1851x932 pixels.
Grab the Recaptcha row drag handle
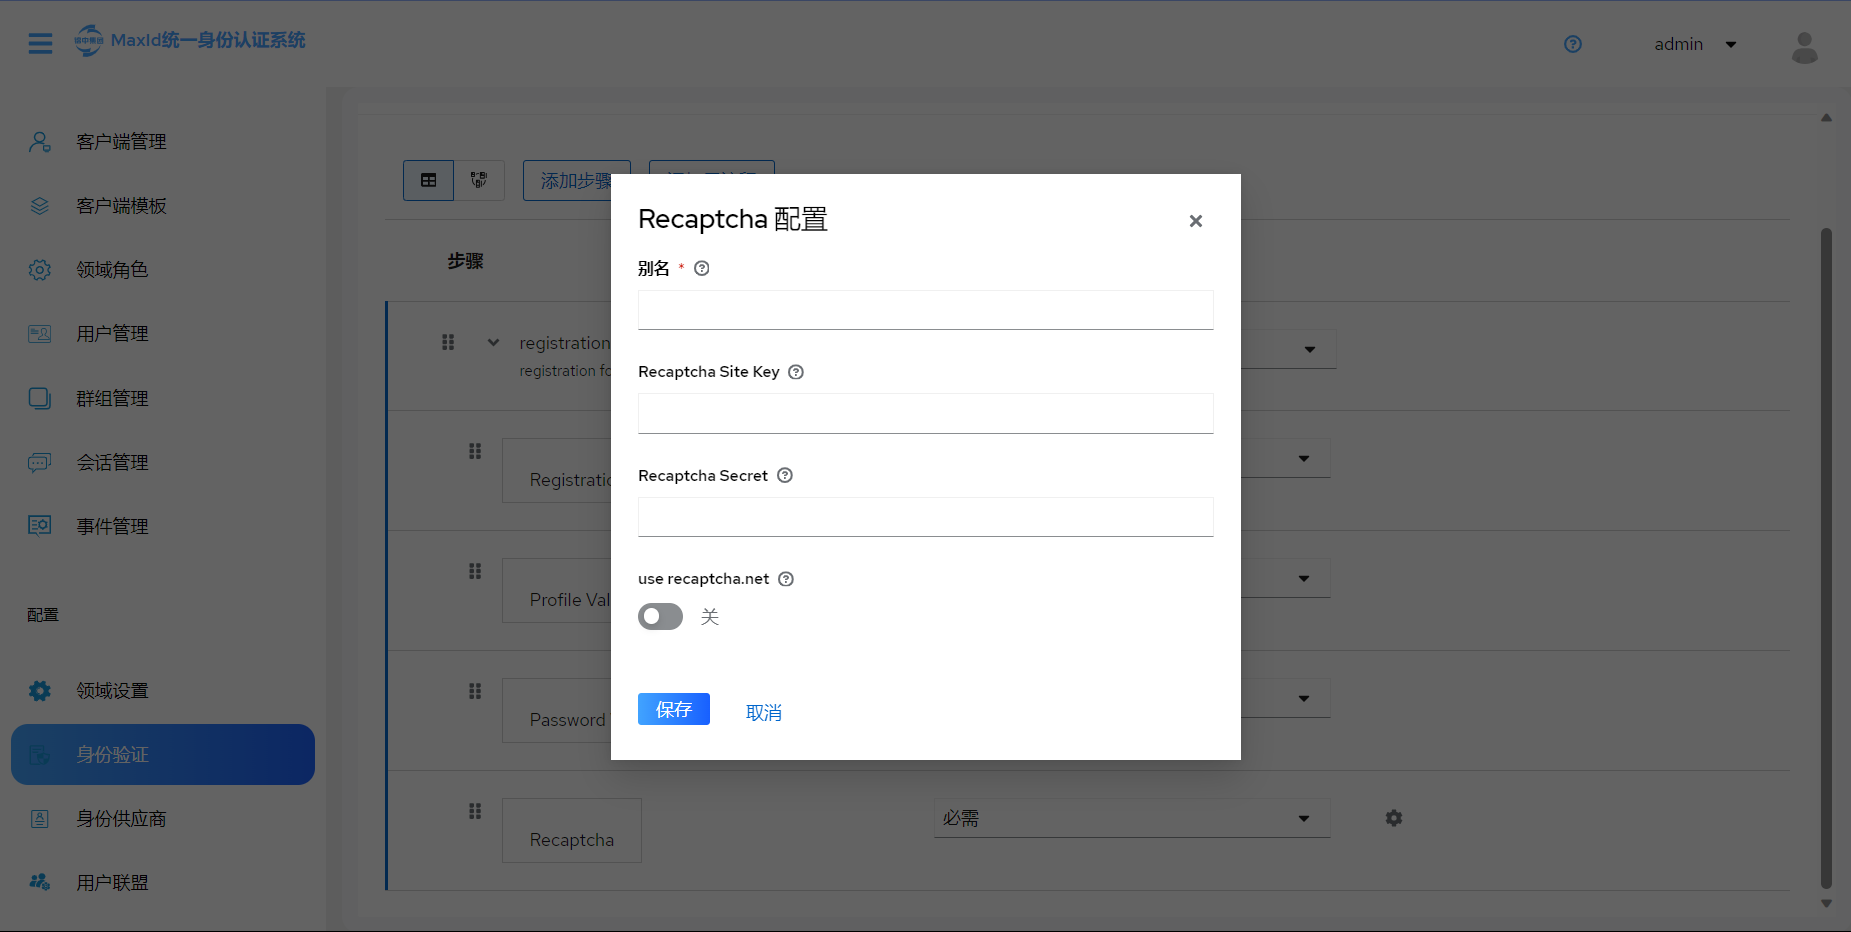coord(475,811)
